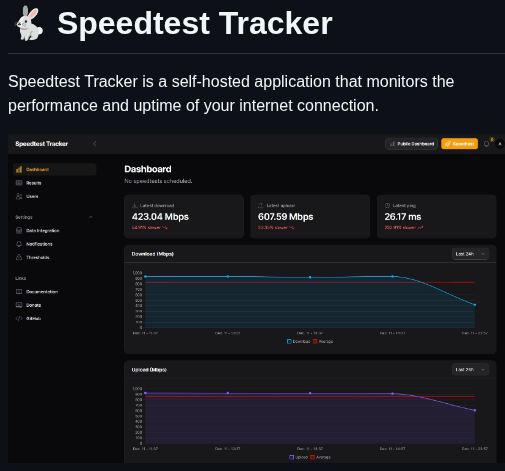Click the self-hosted application description paragraph
Screen dimensions: 505x471
[x=231, y=93]
